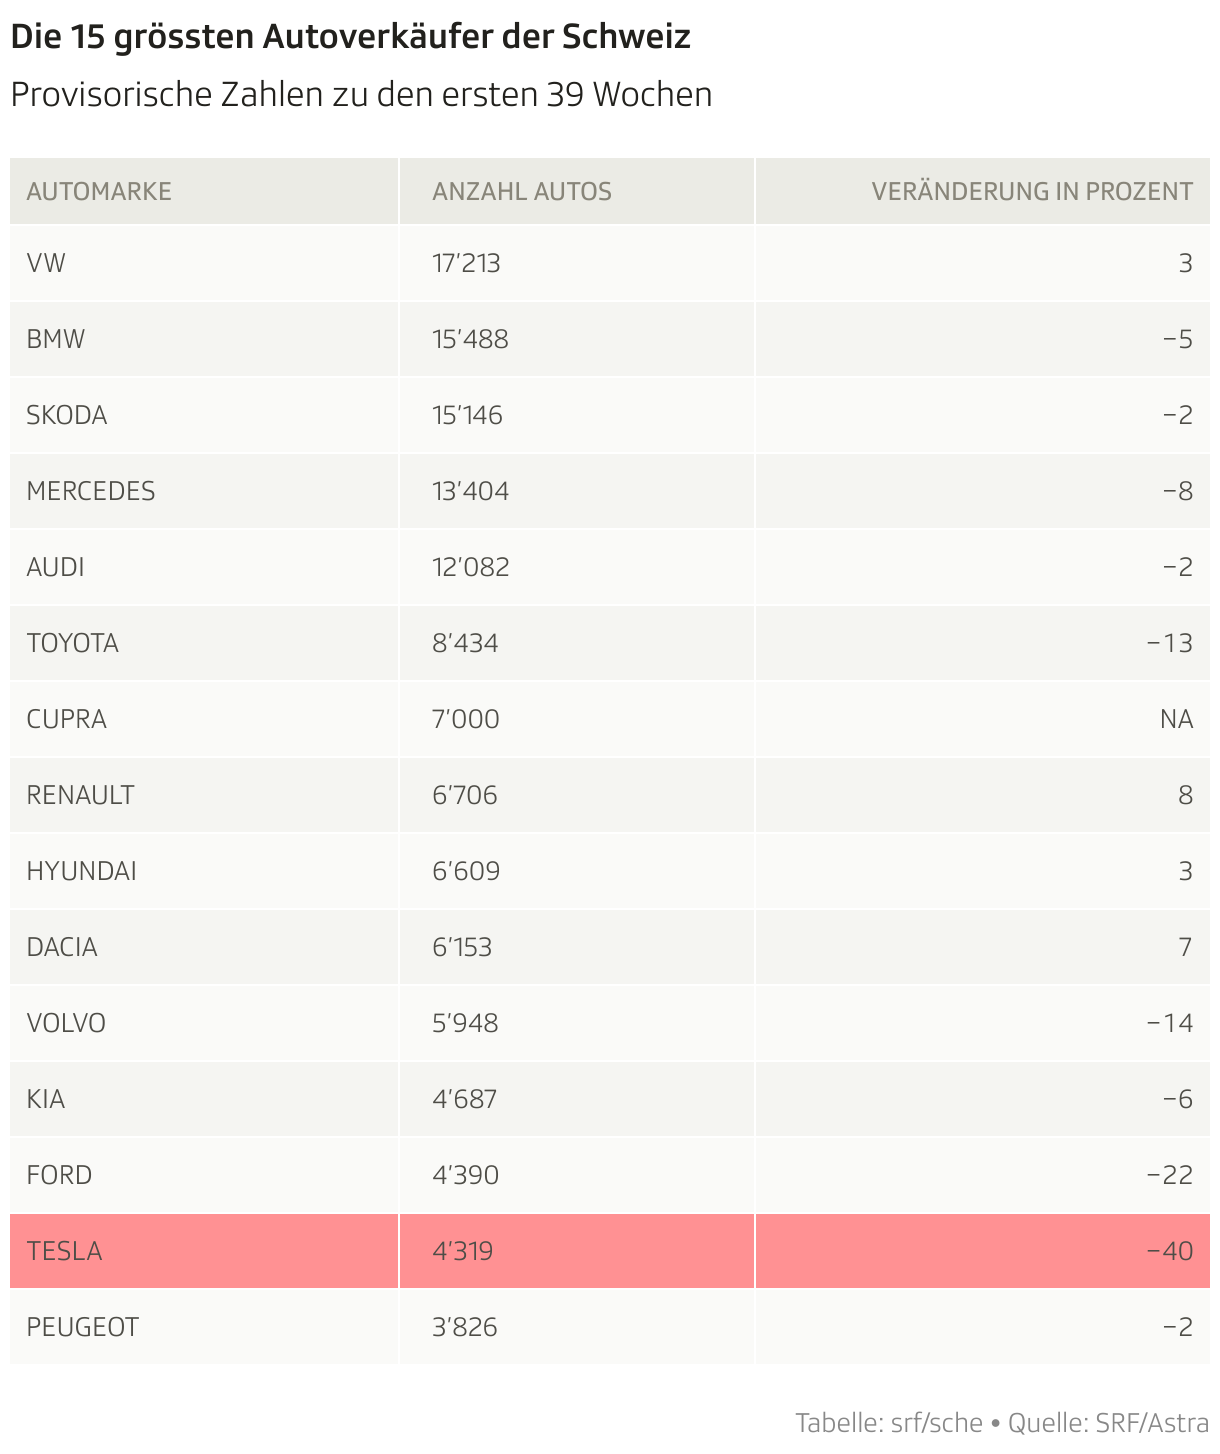The image size is (1220, 1454).
Task: Select the MERCEDES brand cell
Action: (91, 491)
